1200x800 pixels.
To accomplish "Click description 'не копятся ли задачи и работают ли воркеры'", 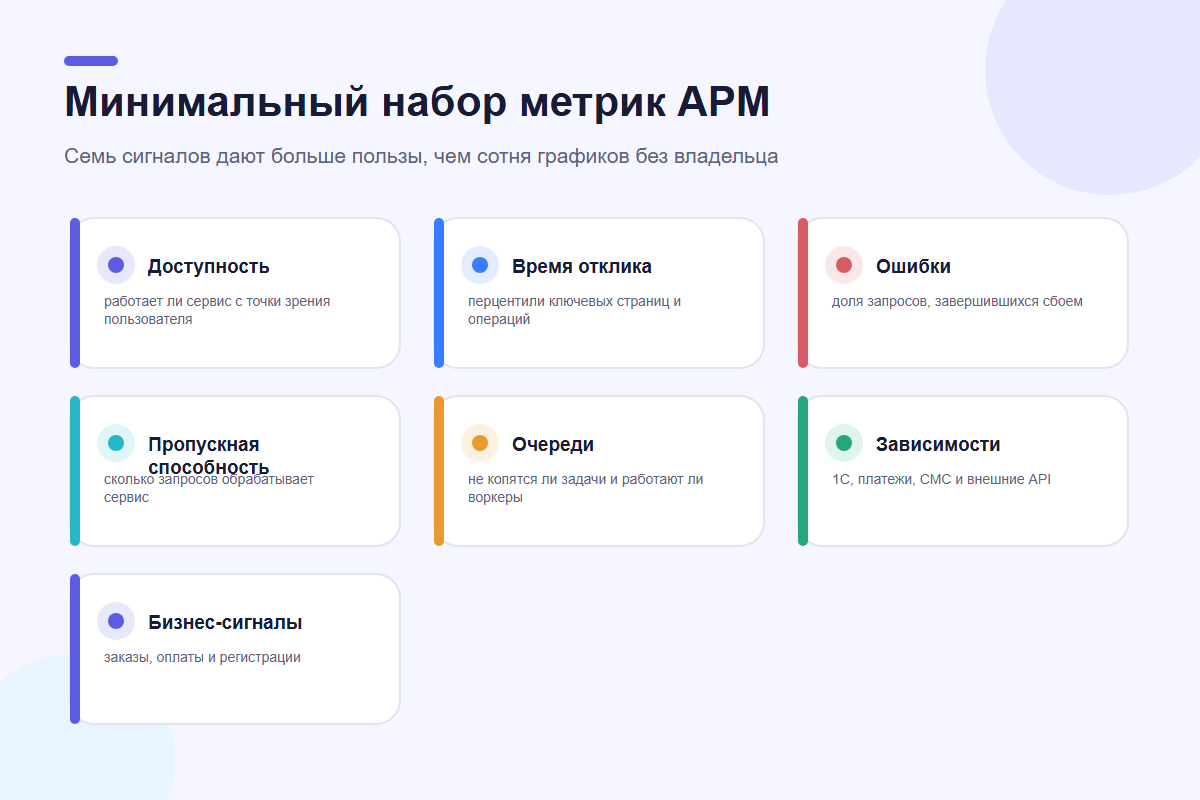I will coord(586,488).
